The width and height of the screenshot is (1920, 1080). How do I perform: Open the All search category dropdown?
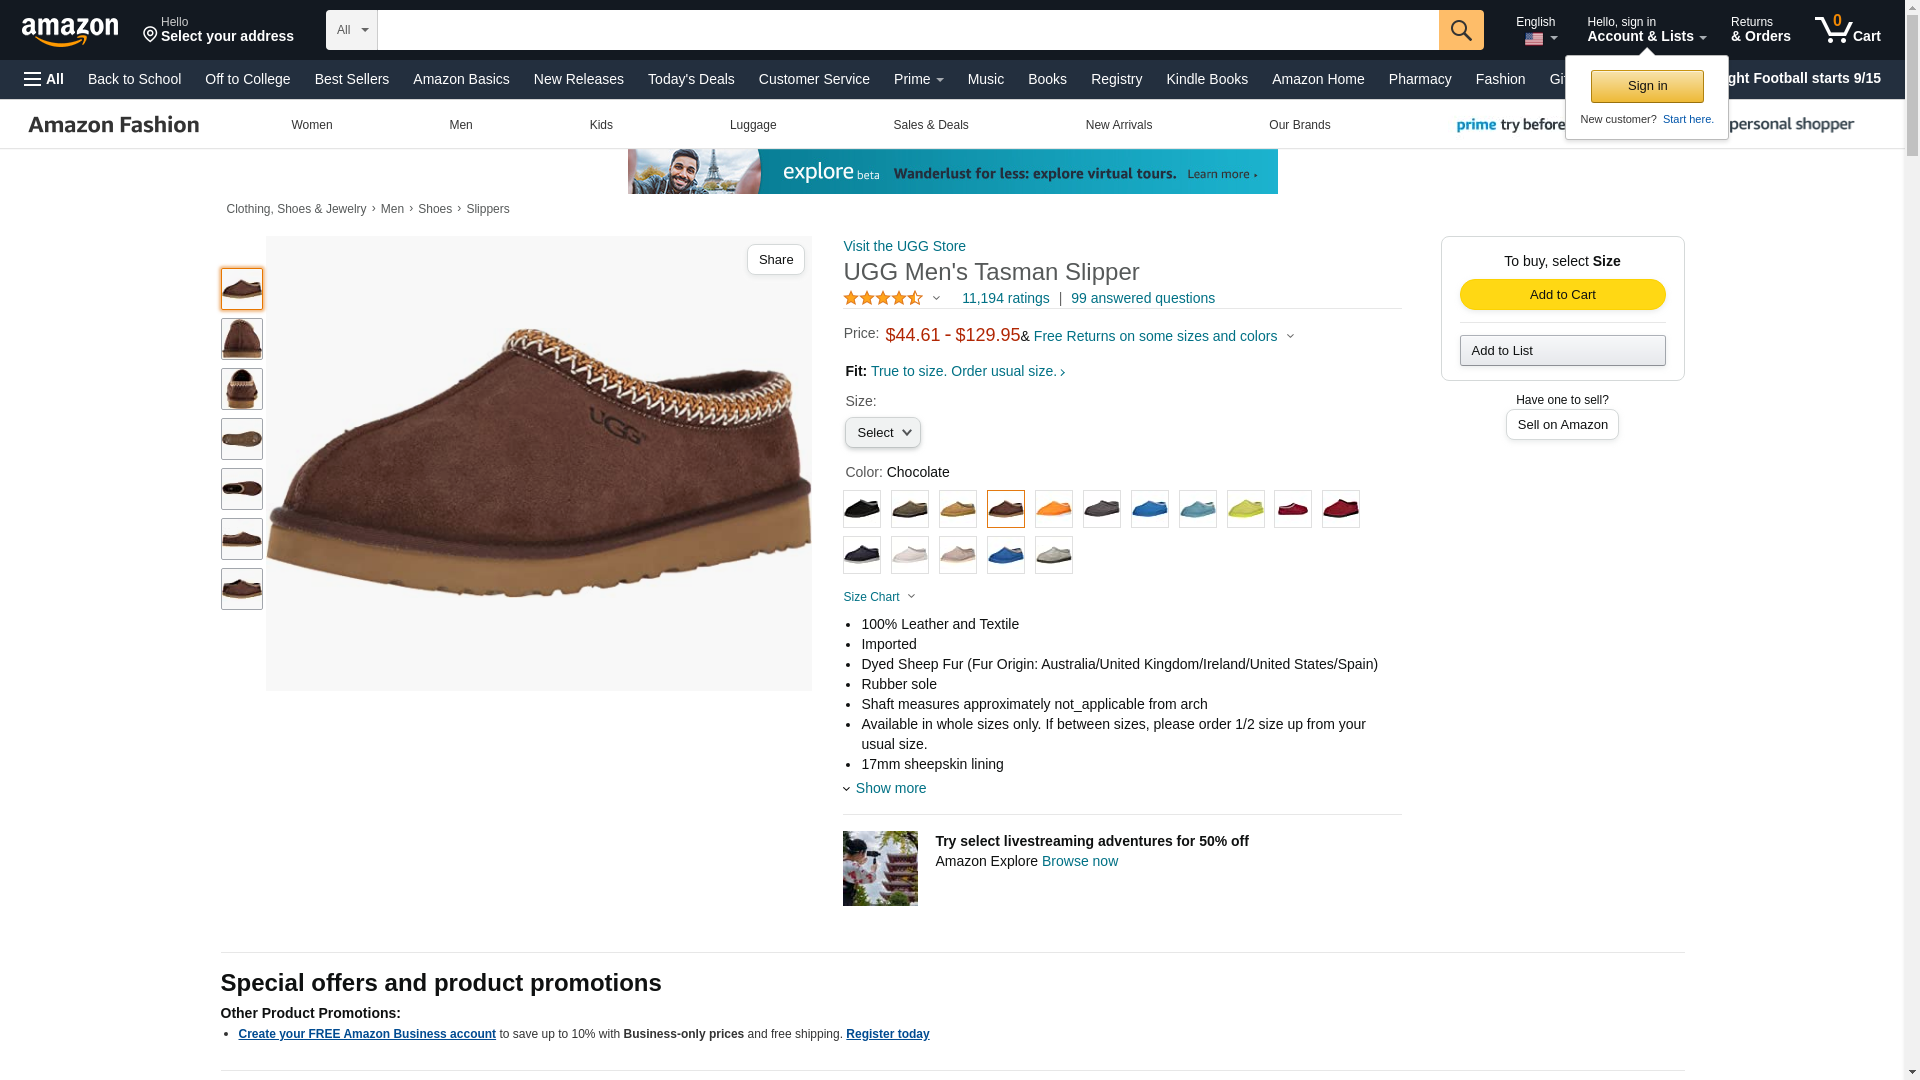click(x=352, y=30)
